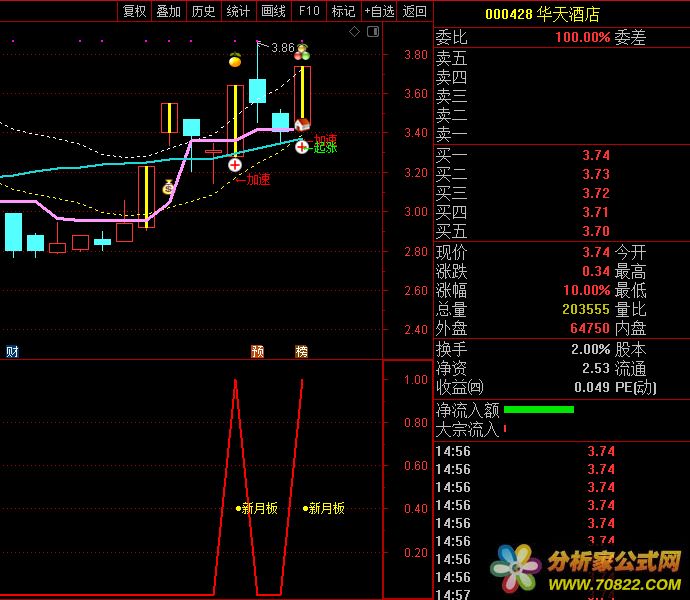Click the orange fruit marker icon
Image resolution: width=690 pixels, height=600 pixels.
pyautogui.click(x=235, y=59)
